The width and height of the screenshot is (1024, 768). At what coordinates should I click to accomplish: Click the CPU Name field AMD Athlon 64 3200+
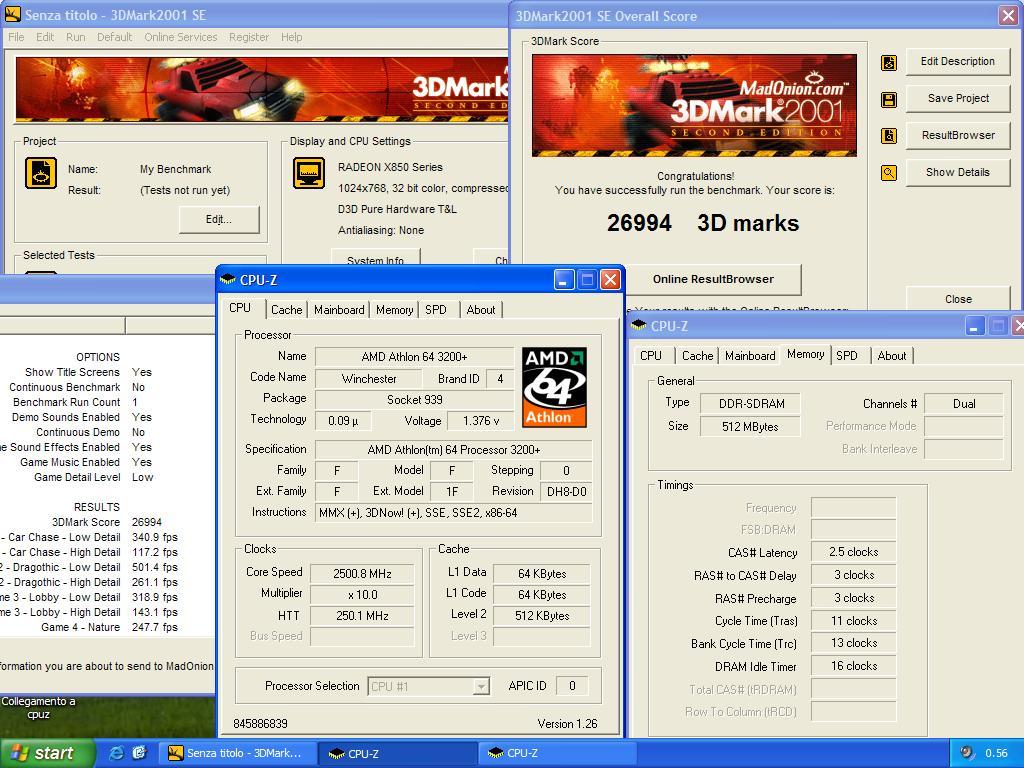click(414, 357)
